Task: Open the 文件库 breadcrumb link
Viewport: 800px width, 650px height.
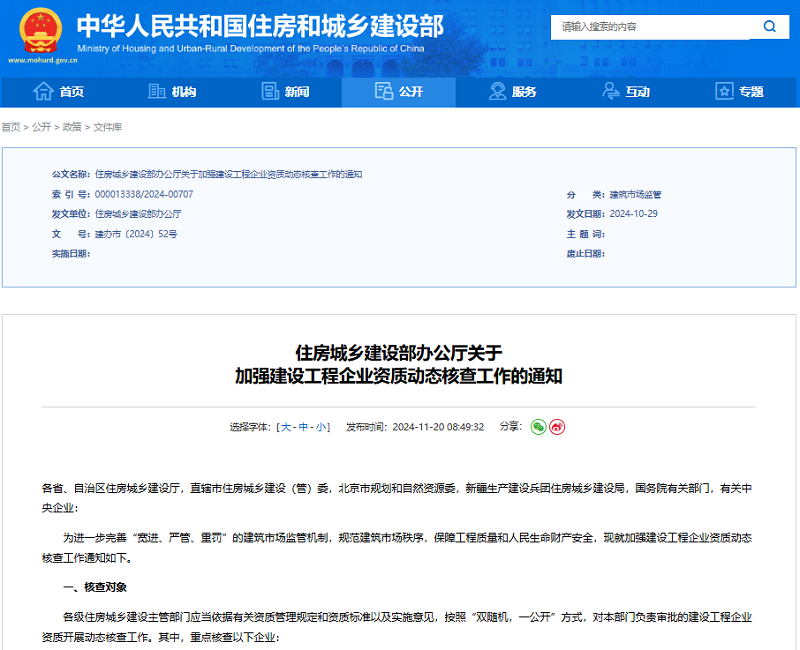Action: tap(108, 129)
